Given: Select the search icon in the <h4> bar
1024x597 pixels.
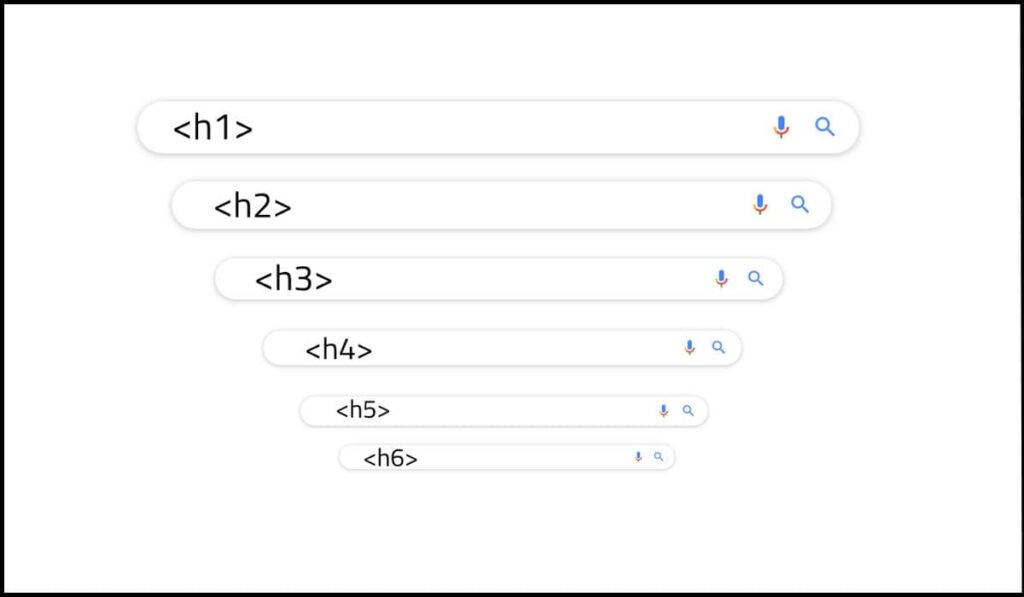Looking at the screenshot, I should pyautogui.click(x=718, y=347).
